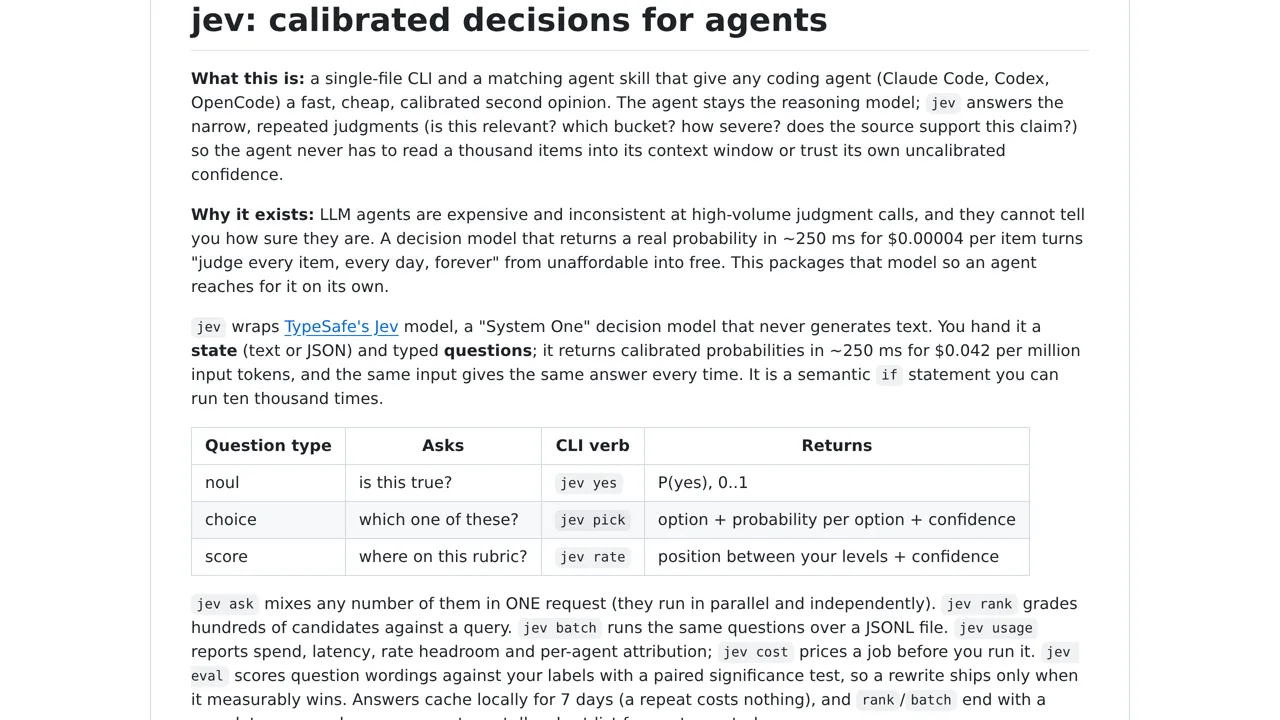Click the "jev rank" inline code
The width and height of the screenshot is (1280, 720).
click(x=980, y=604)
